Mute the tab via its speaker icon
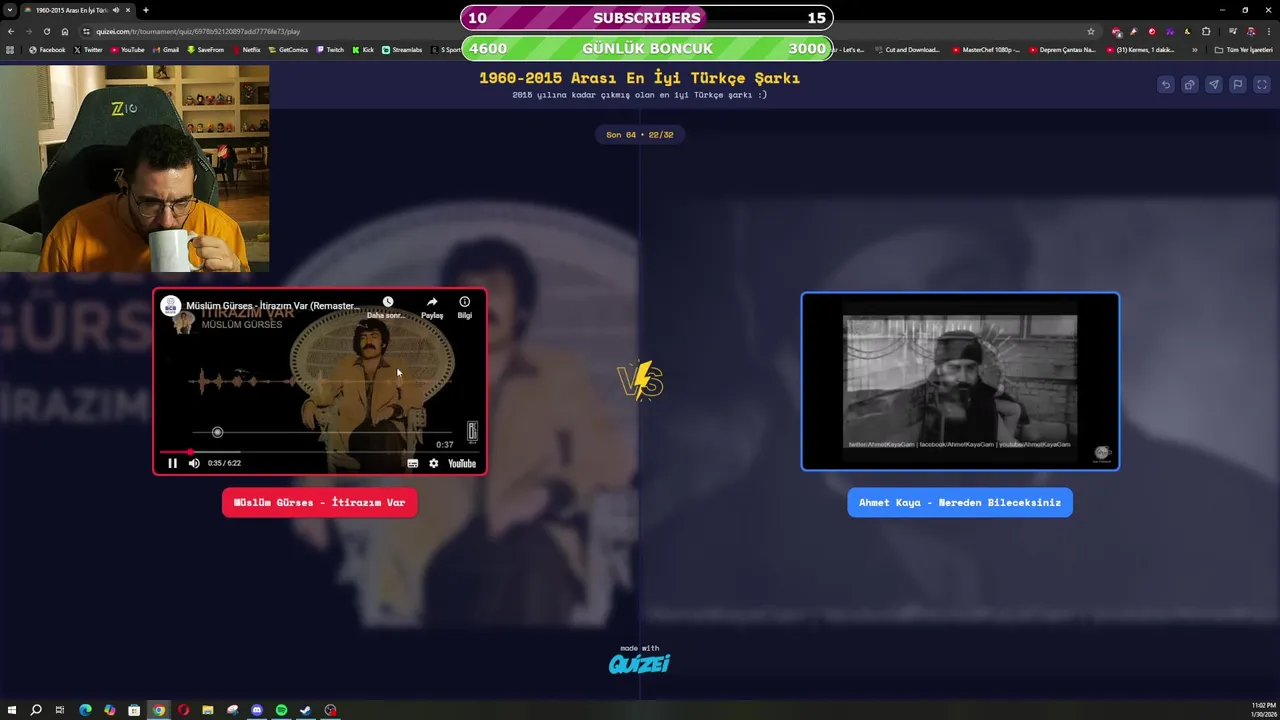The height and width of the screenshot is (720, 1280). [x=116, y=10]
